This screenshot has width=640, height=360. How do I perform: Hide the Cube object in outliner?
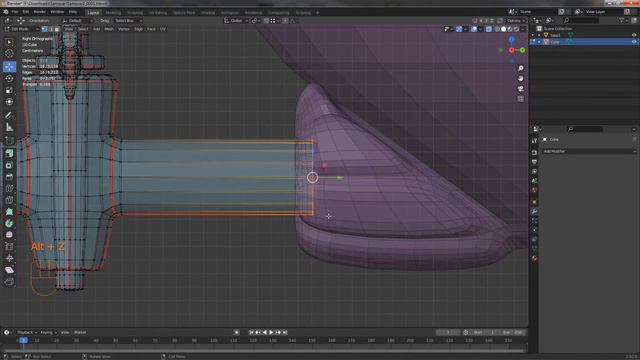(x=634, y=42)
